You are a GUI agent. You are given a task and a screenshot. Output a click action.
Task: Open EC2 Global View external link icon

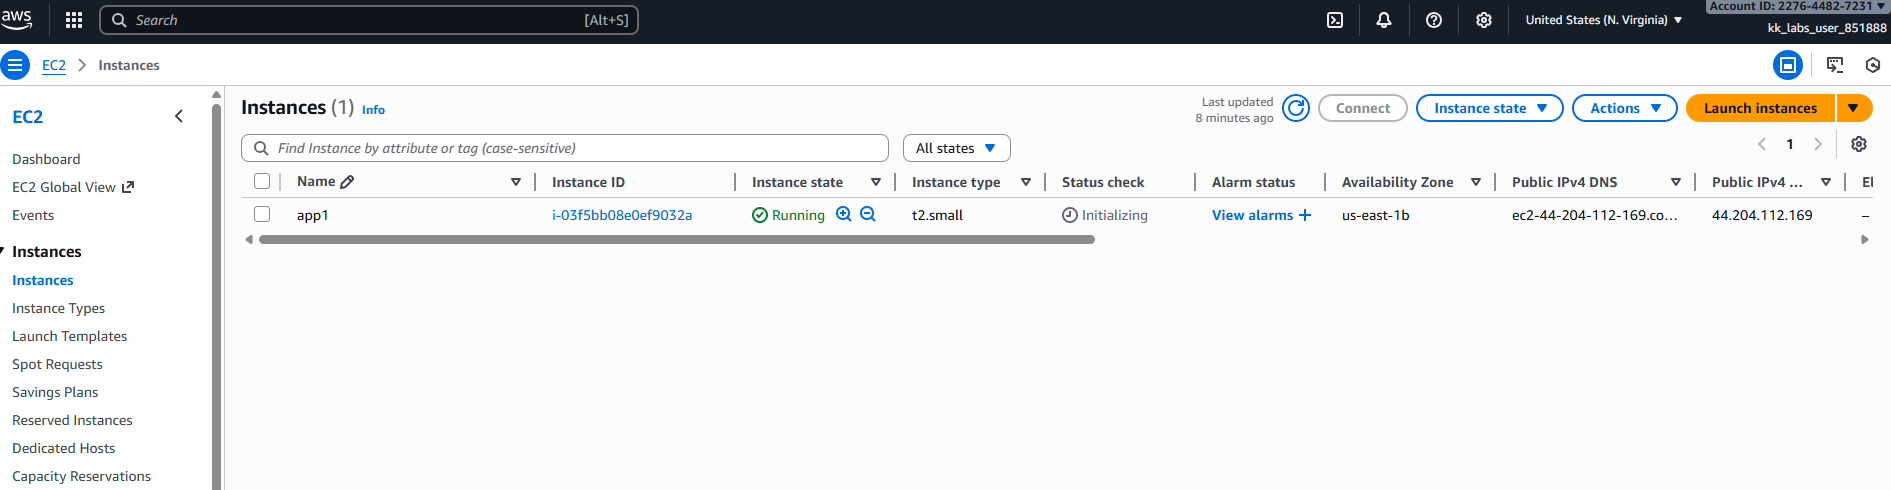point(128,187)
